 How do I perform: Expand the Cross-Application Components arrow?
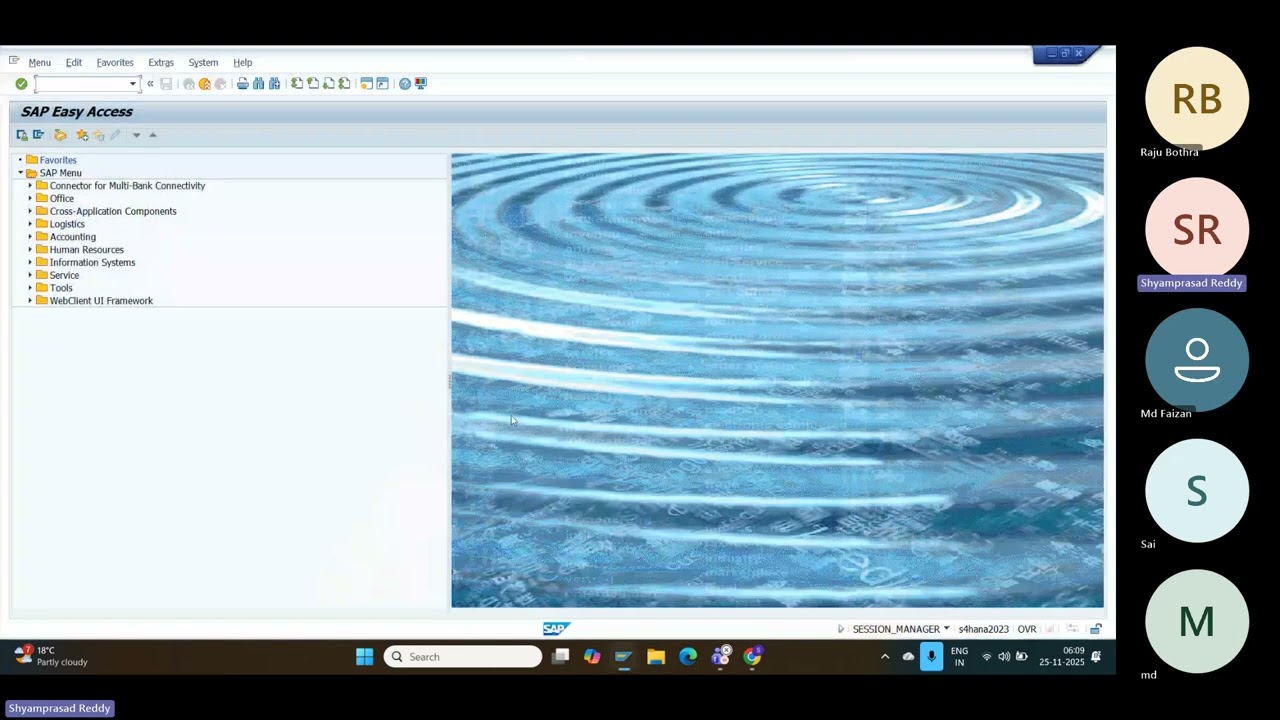pos(30,211)
